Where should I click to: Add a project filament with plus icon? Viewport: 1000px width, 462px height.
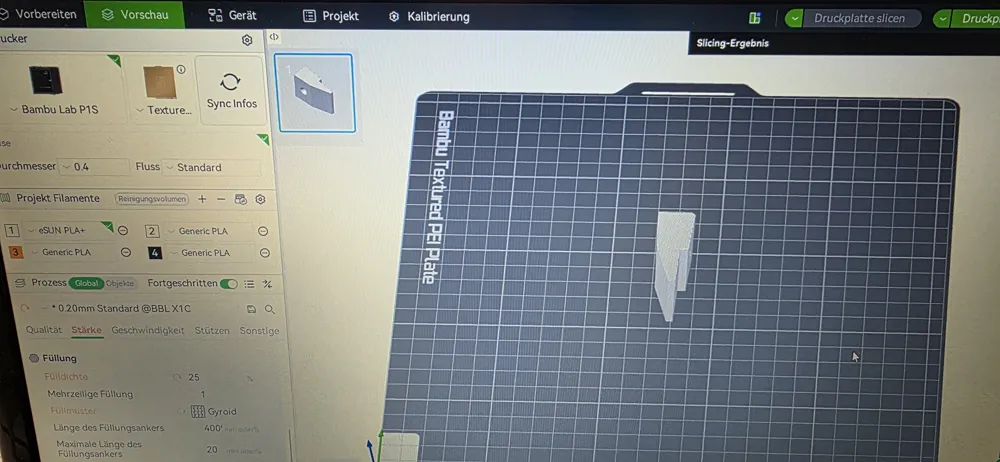pyautogui.click(x=202, y=199)
